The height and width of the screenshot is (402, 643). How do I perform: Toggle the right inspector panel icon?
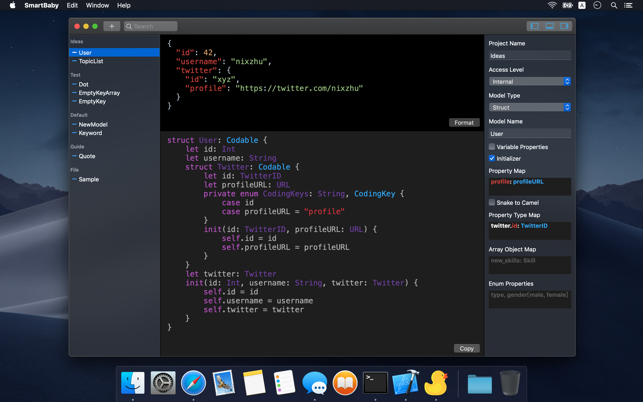pos(565,26)
